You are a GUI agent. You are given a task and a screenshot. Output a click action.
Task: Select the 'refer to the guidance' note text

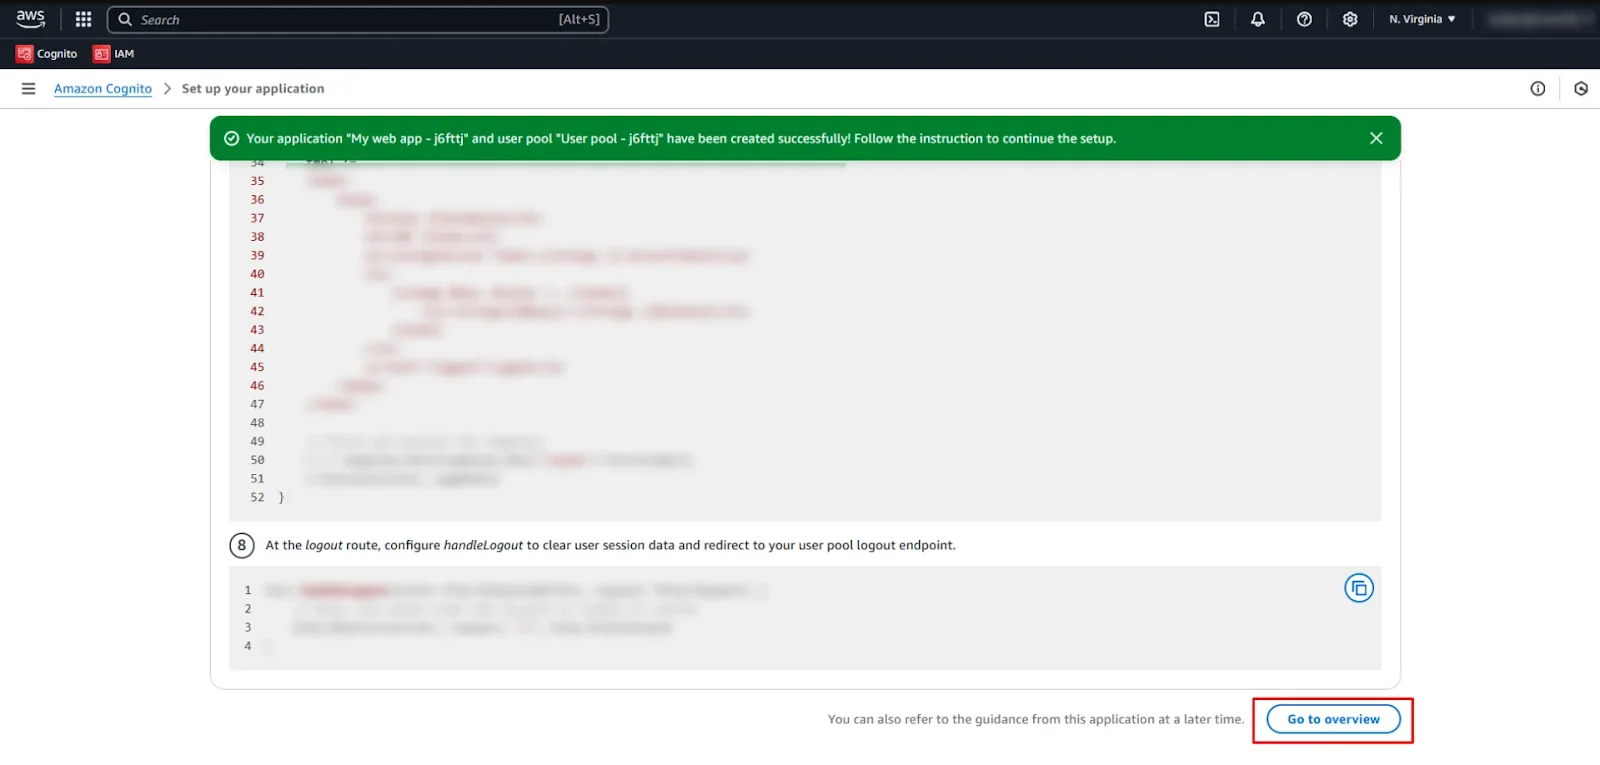click(1036, 719)
